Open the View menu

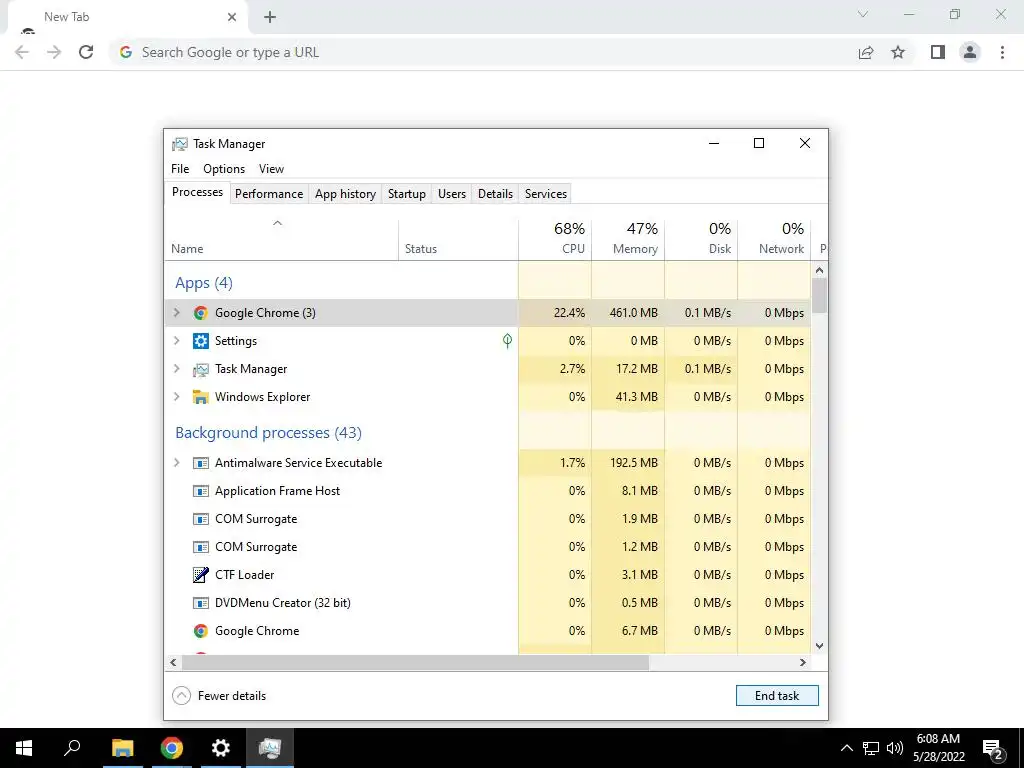tap(271, 168)
